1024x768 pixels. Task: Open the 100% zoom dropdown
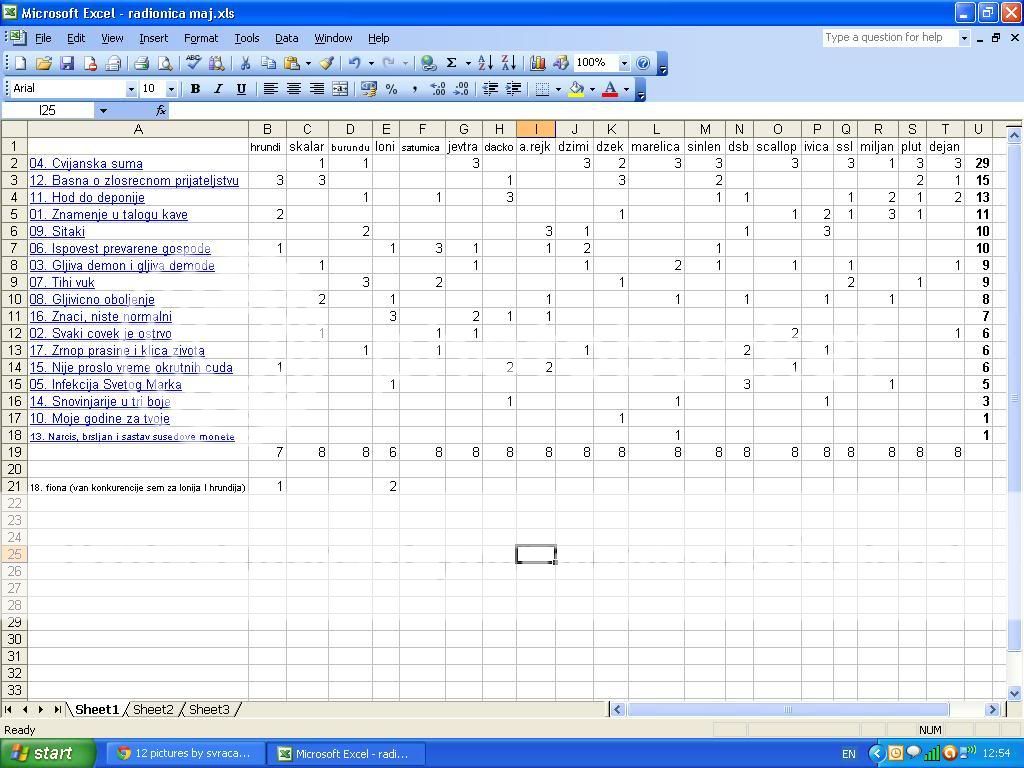[x=624, y=63]
